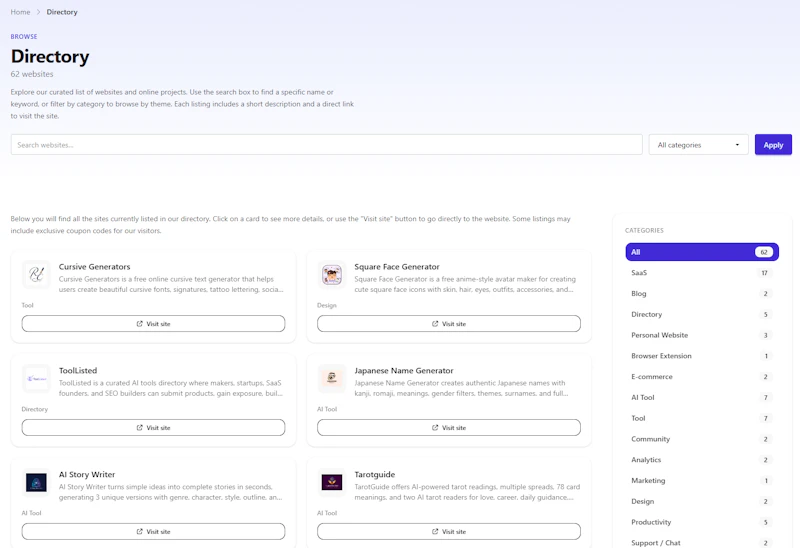Filter by E-commerce category
This screenshot has height=548, width=800.
(702, 377)
